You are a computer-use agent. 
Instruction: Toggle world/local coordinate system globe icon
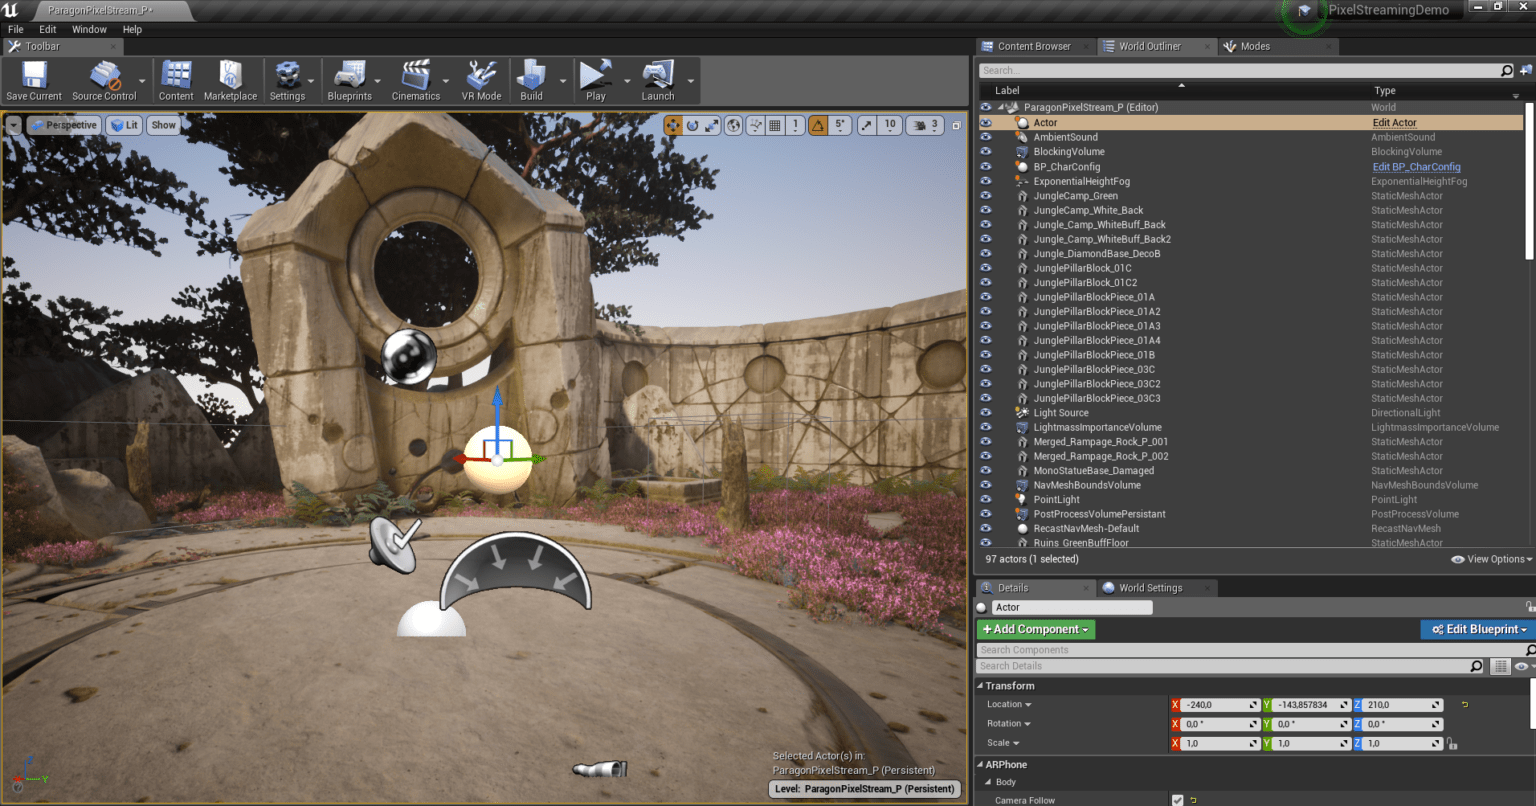[x=734, y=125]
